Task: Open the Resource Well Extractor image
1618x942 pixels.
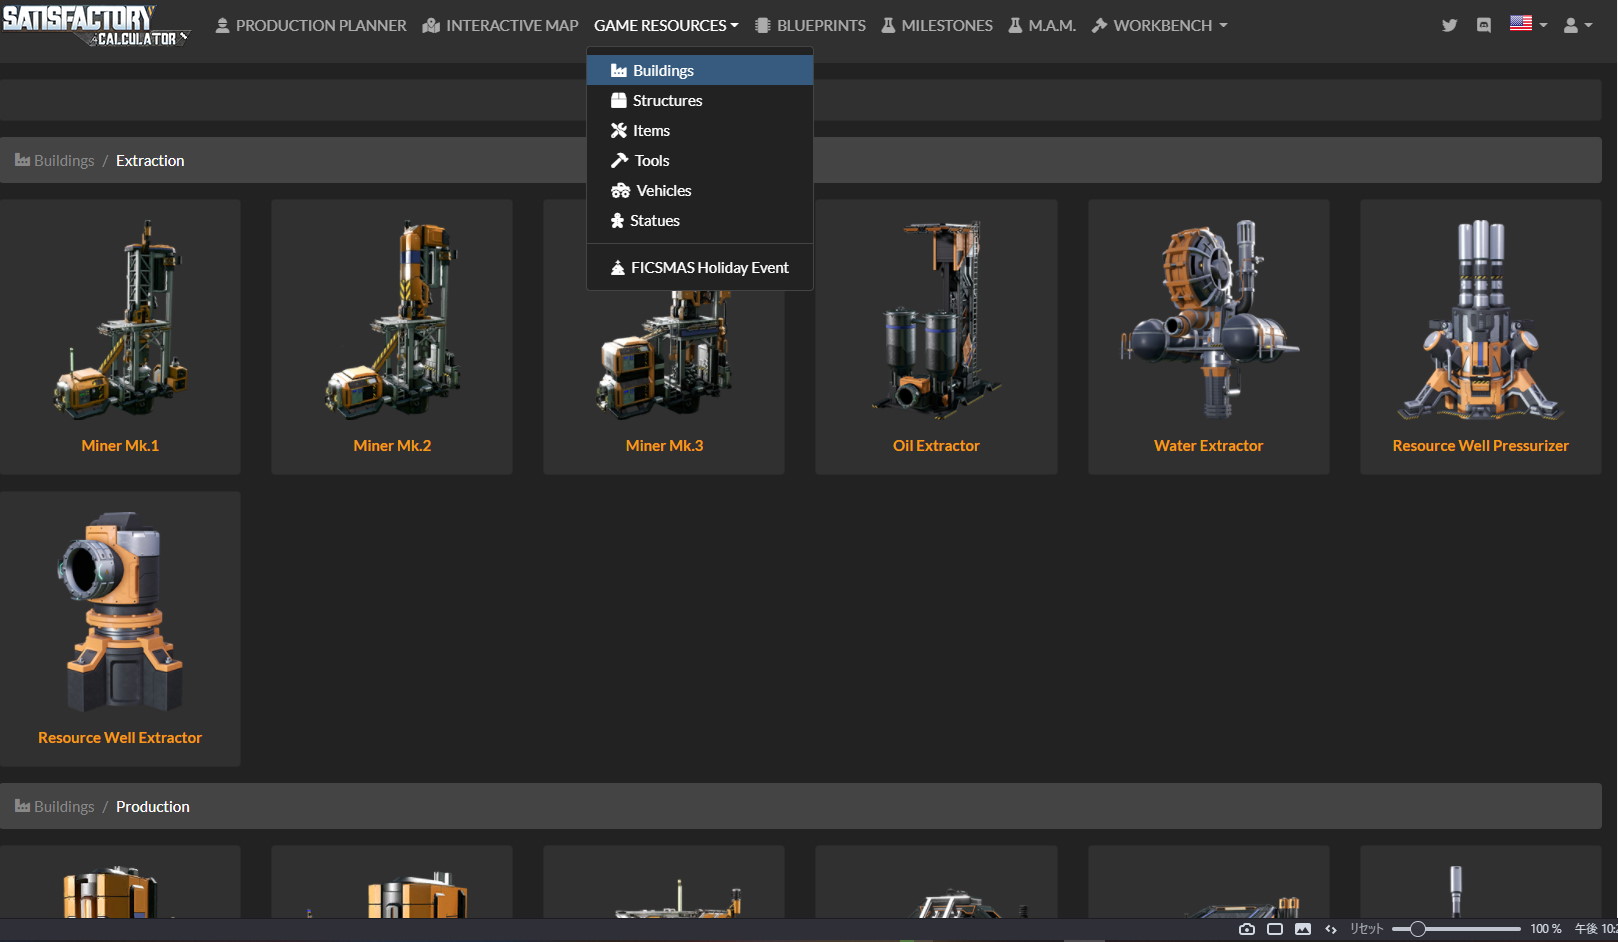Action: click(x=120, y=612)
